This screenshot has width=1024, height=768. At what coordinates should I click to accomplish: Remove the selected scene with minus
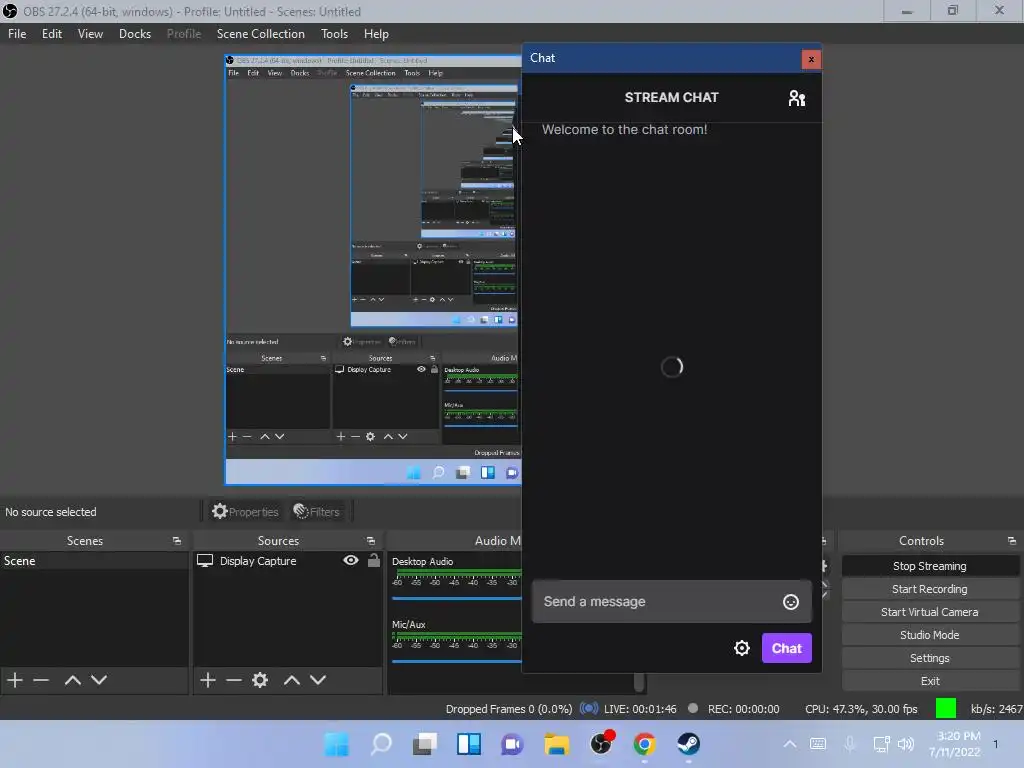(x=41, y=680)
